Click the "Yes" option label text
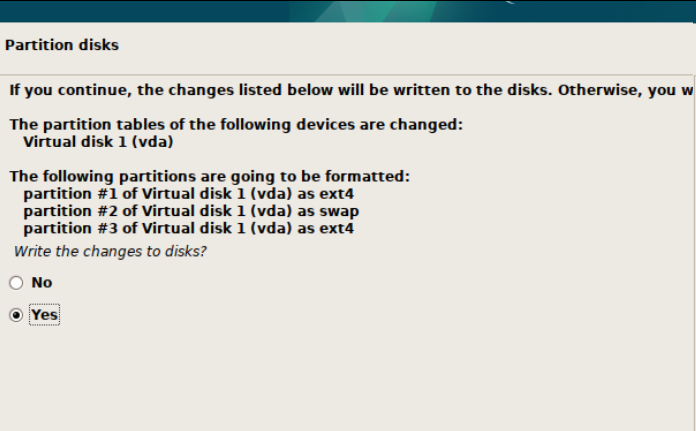696x431 pixels. tap(44, 315)
